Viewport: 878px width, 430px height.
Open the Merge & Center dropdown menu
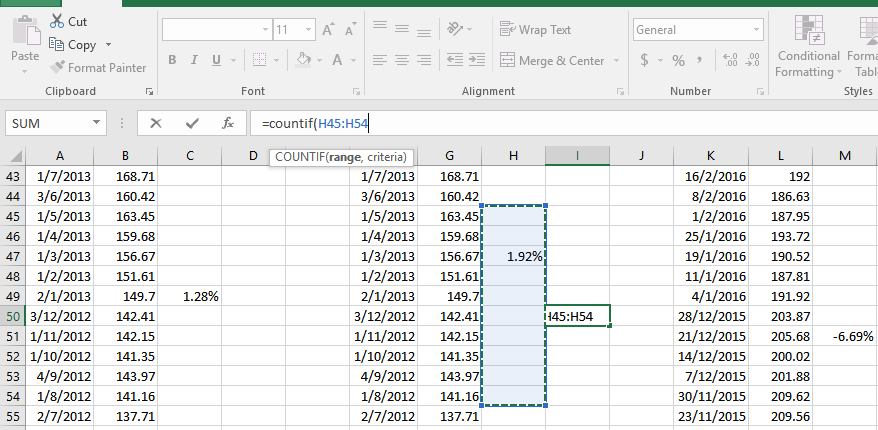(614, 61)
